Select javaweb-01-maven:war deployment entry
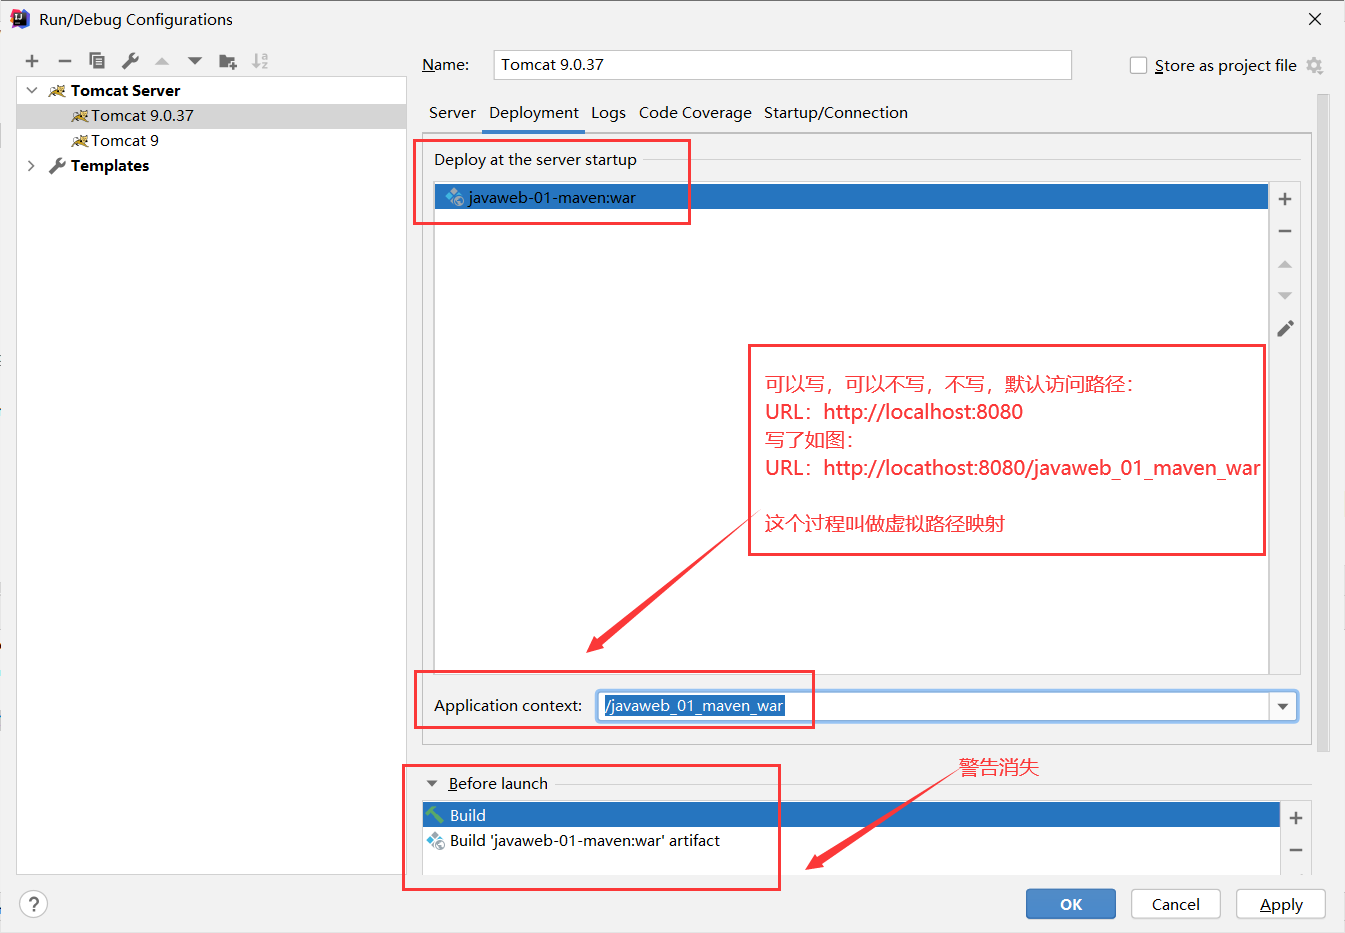This screenshot has height=933, width=1345. click(851, 197)
